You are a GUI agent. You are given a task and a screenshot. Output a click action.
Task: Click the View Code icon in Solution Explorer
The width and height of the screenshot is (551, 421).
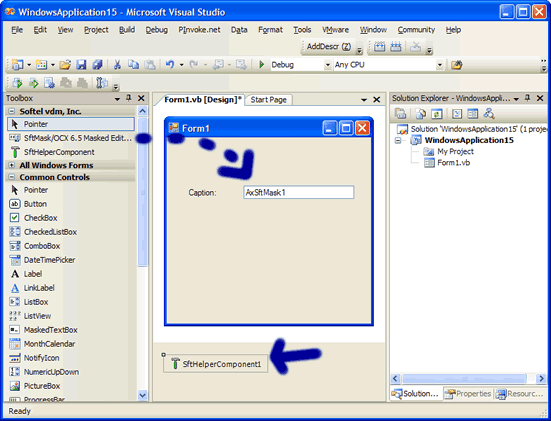[x=457, y=114]
